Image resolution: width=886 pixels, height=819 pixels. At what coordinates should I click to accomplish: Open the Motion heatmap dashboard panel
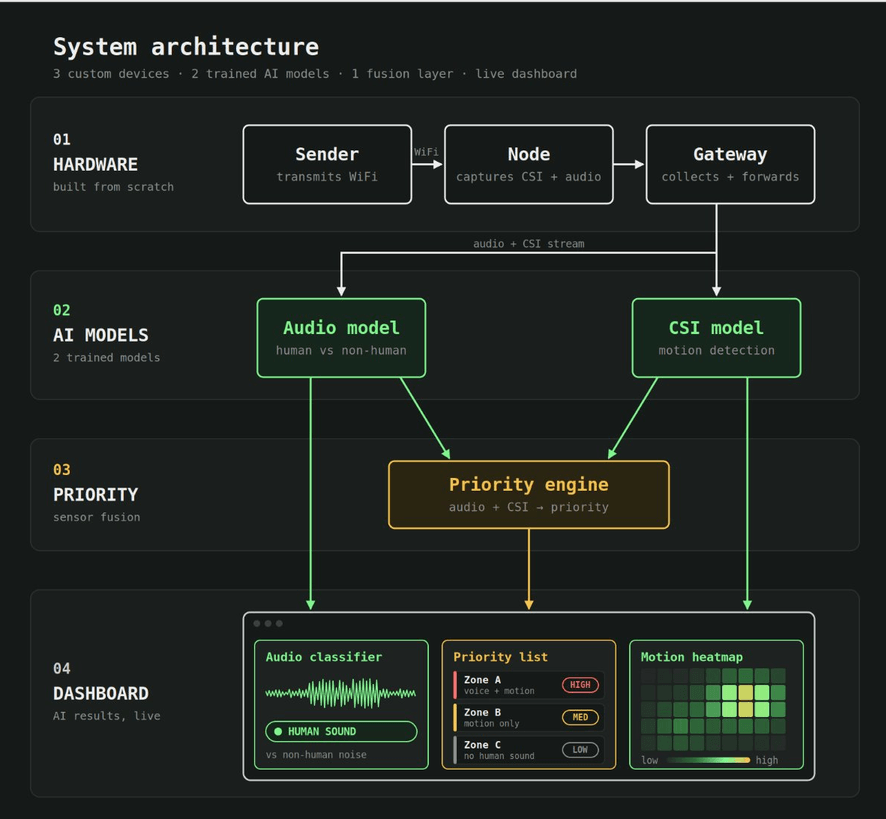(x=716, y=705)
